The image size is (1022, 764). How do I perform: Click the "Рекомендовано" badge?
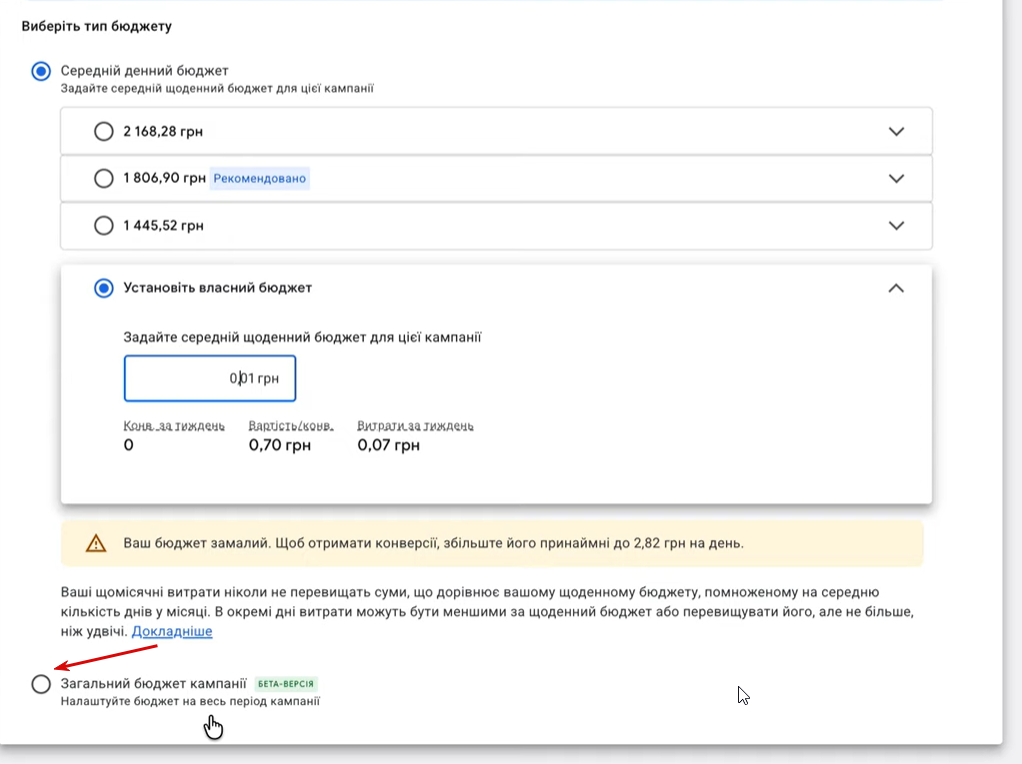click(x=260, y=179)
